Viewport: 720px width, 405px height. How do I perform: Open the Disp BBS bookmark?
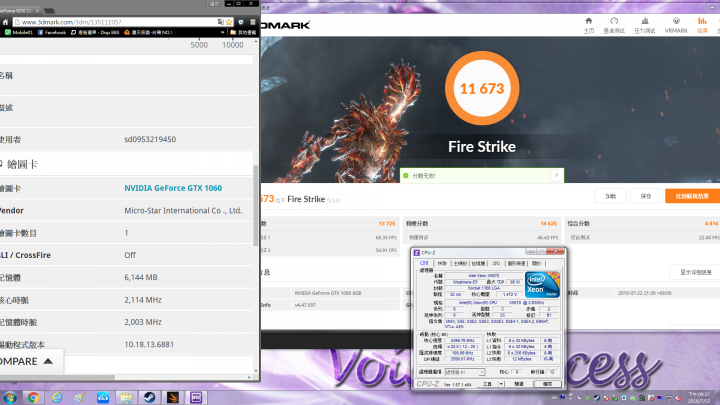(x=95, y=33)
